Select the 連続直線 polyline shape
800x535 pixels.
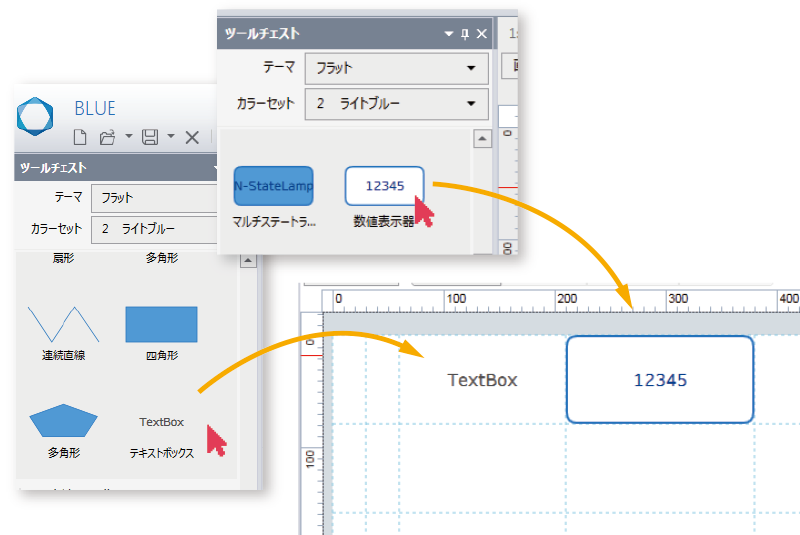(x=64, y=324)
